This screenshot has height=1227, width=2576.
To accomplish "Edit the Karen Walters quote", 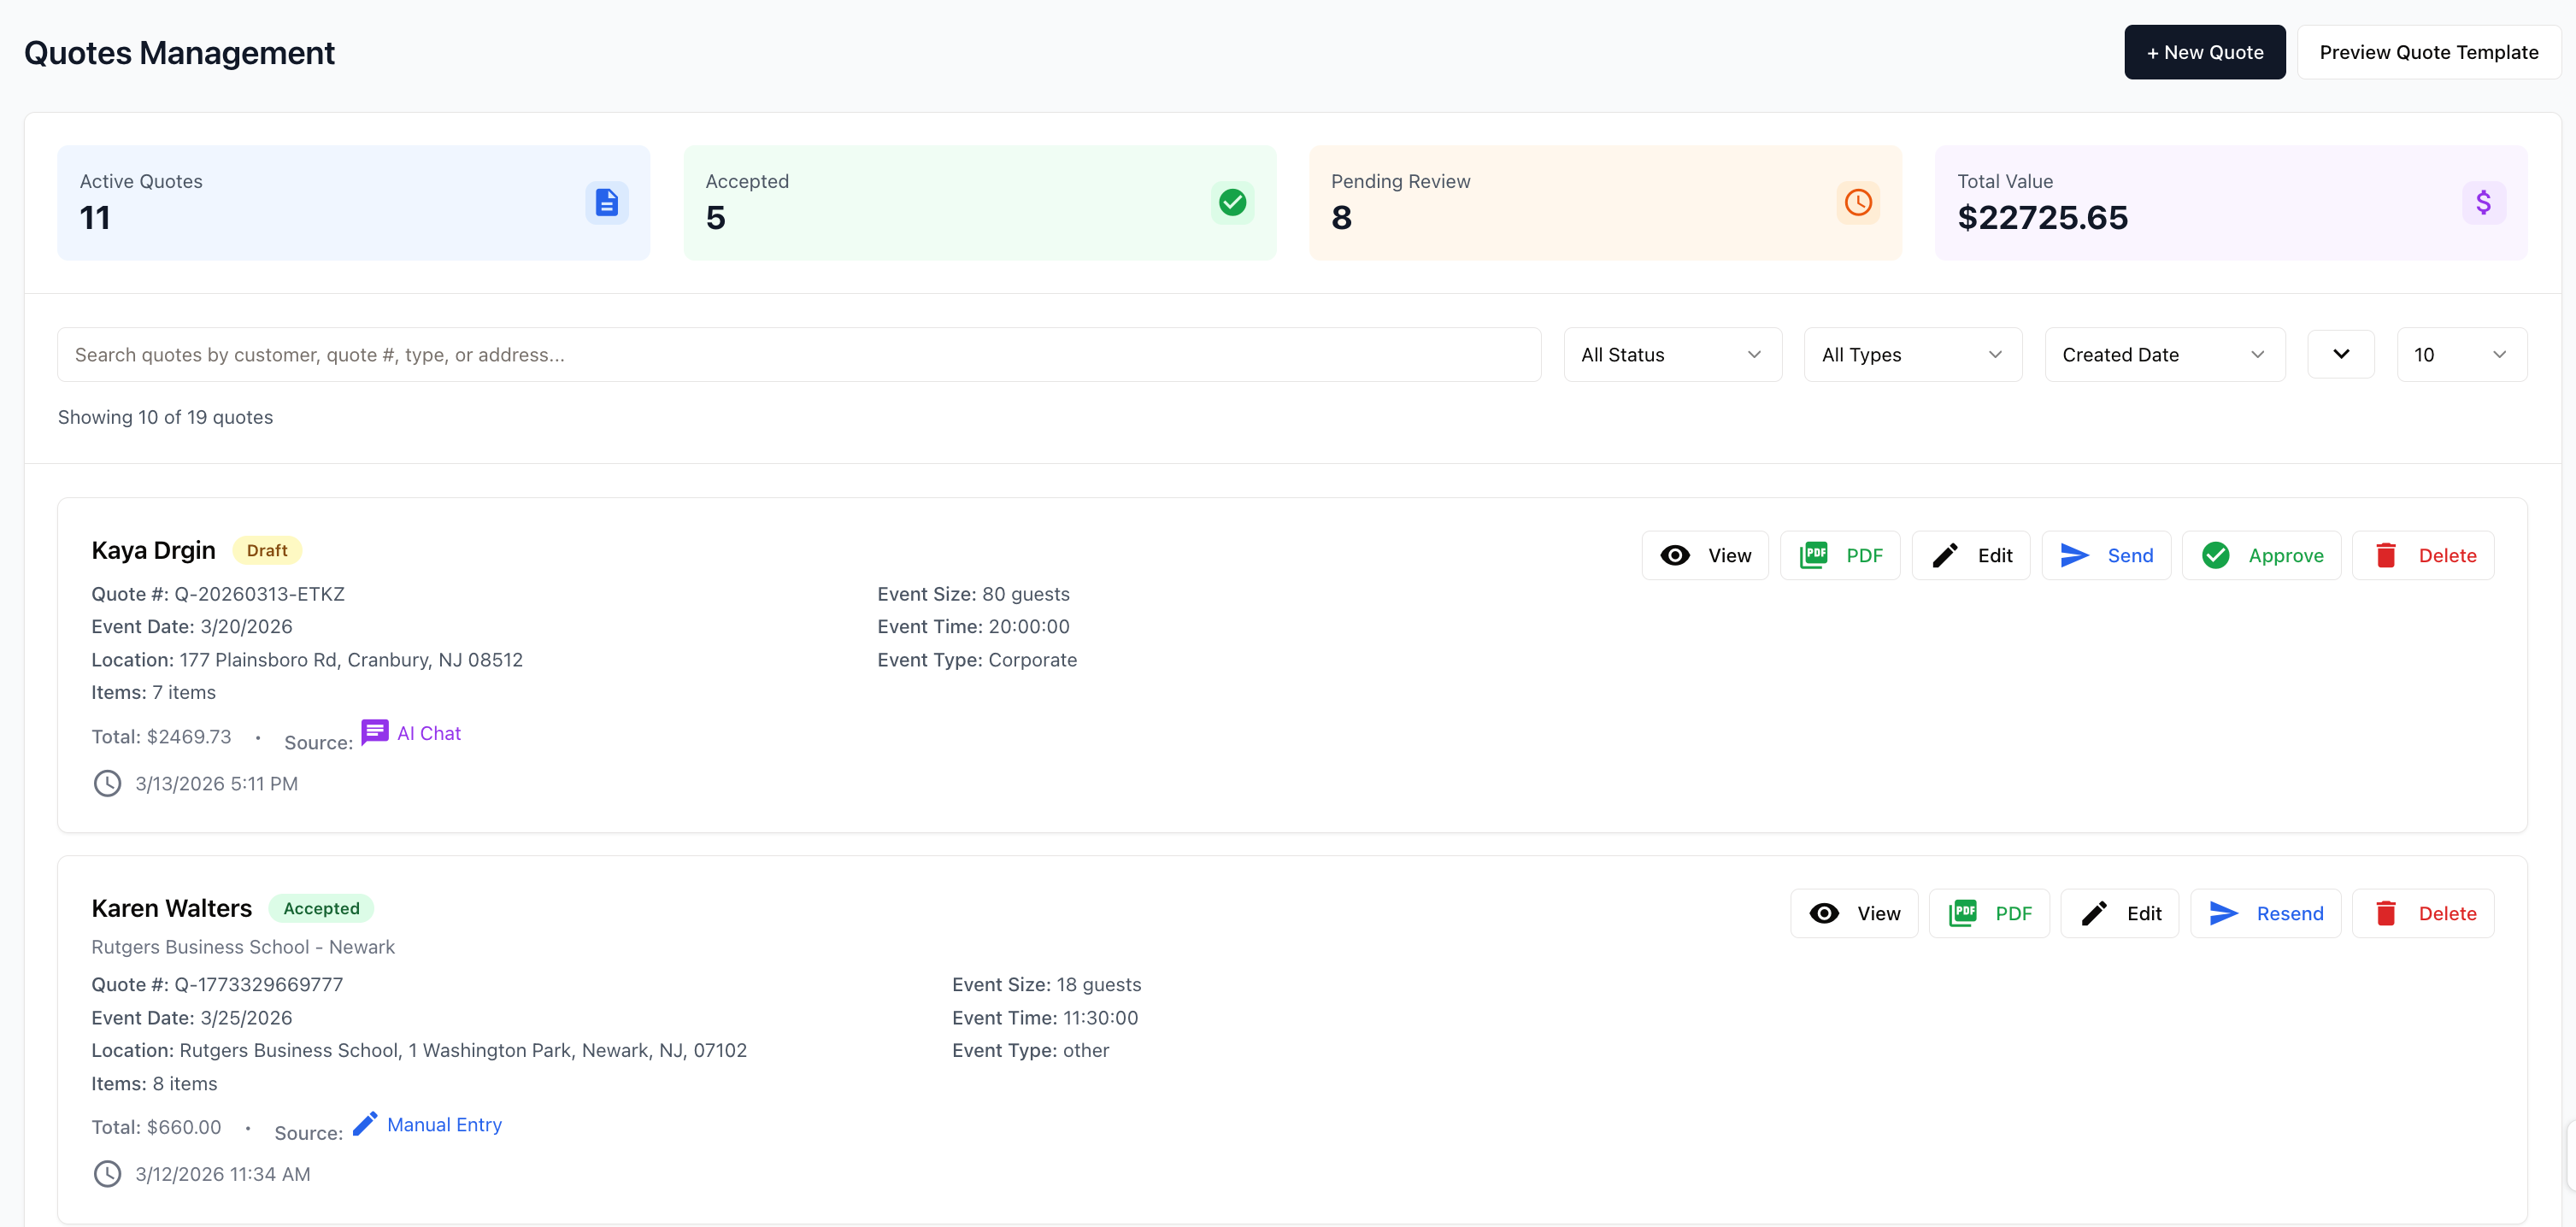I will tap(2119, 914).
